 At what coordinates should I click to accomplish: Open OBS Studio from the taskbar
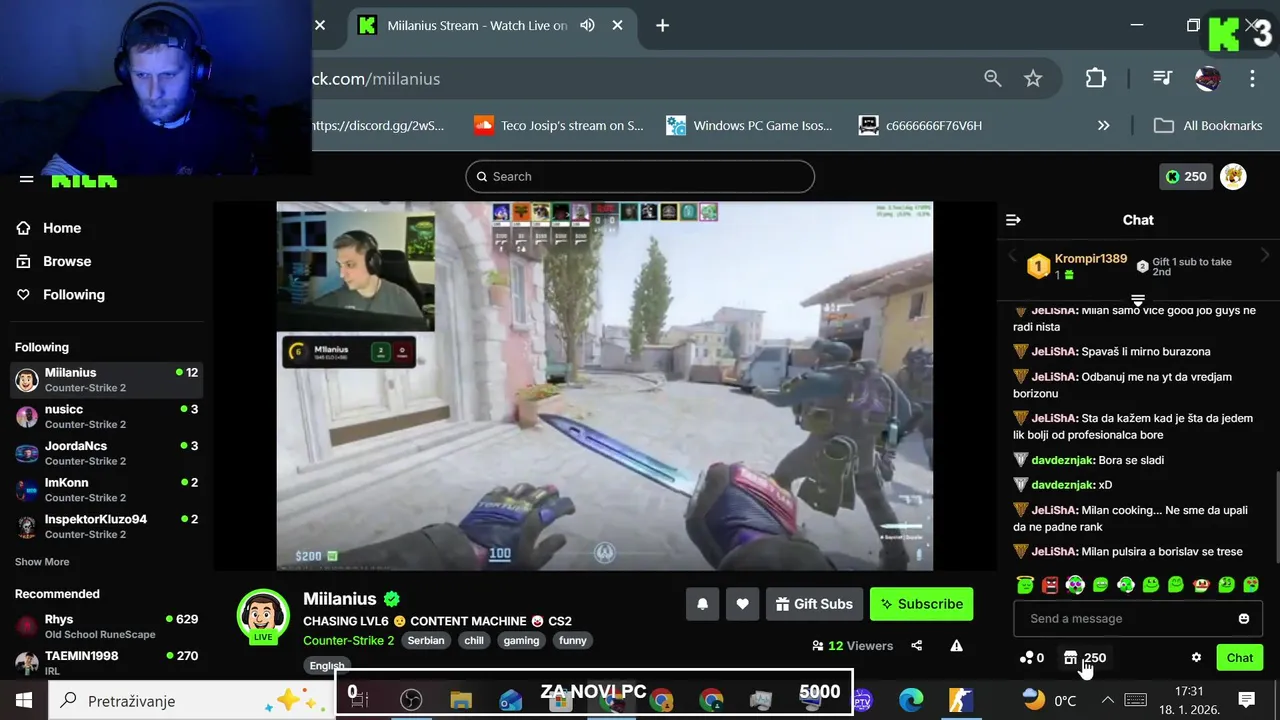pyautogui.click(x=411, y=700)
